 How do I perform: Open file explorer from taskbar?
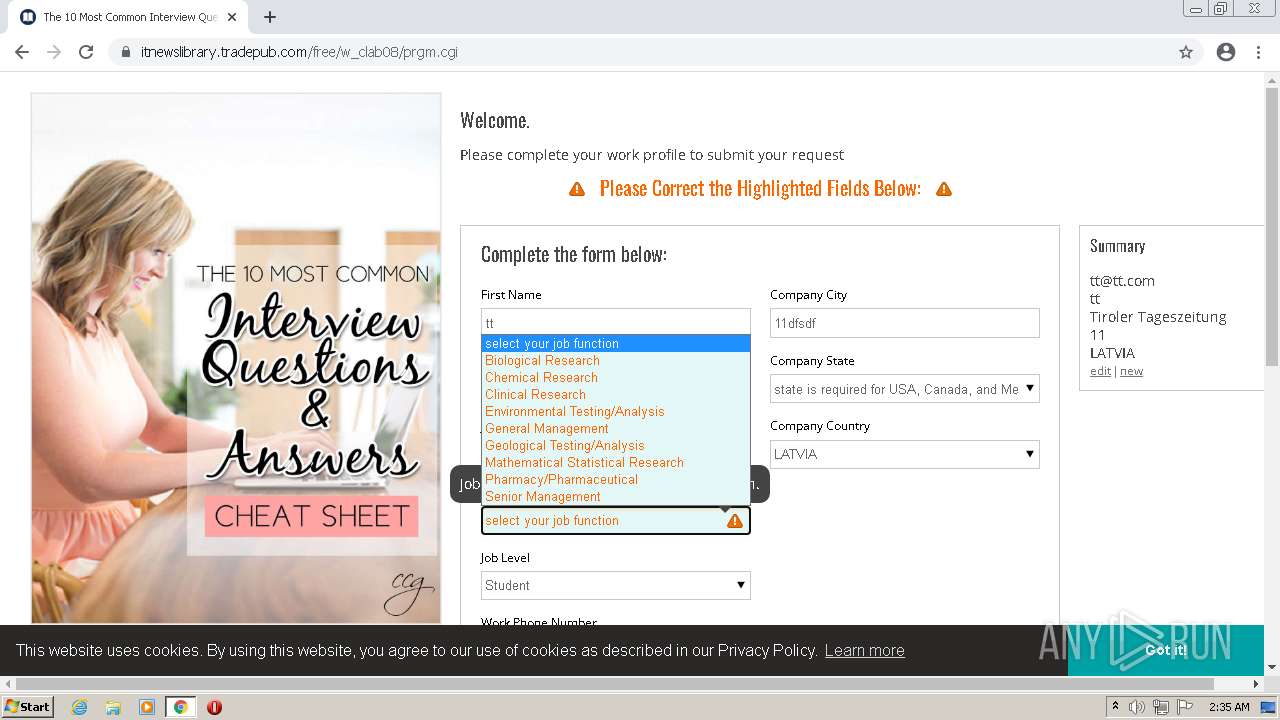113,707
